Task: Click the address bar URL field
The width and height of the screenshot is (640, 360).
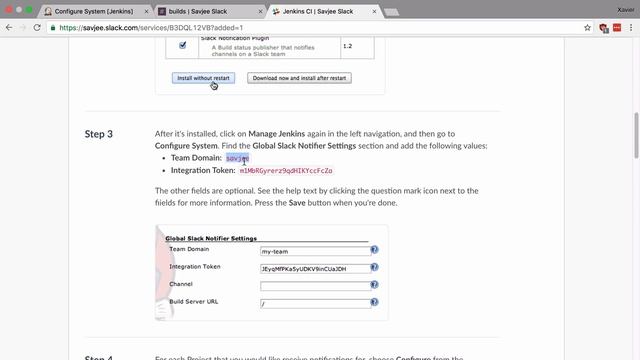Action: [314, 28]
